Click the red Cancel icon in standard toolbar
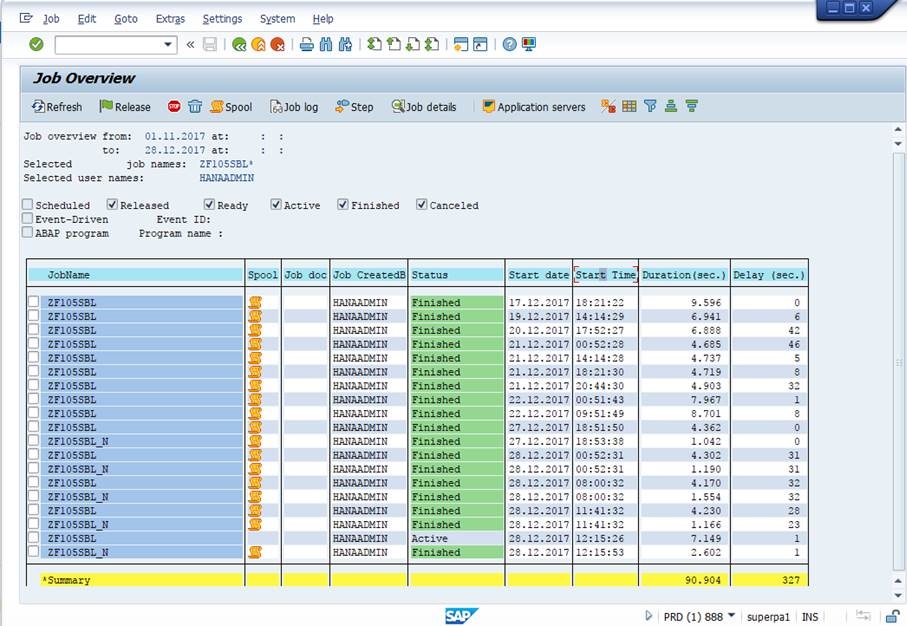The image size is (907, 626). pos(278,45)
